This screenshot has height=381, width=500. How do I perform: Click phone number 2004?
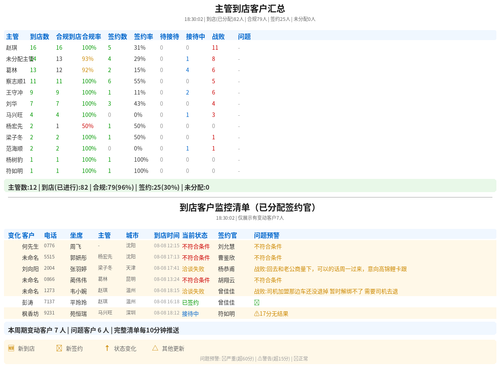point(49,268)
